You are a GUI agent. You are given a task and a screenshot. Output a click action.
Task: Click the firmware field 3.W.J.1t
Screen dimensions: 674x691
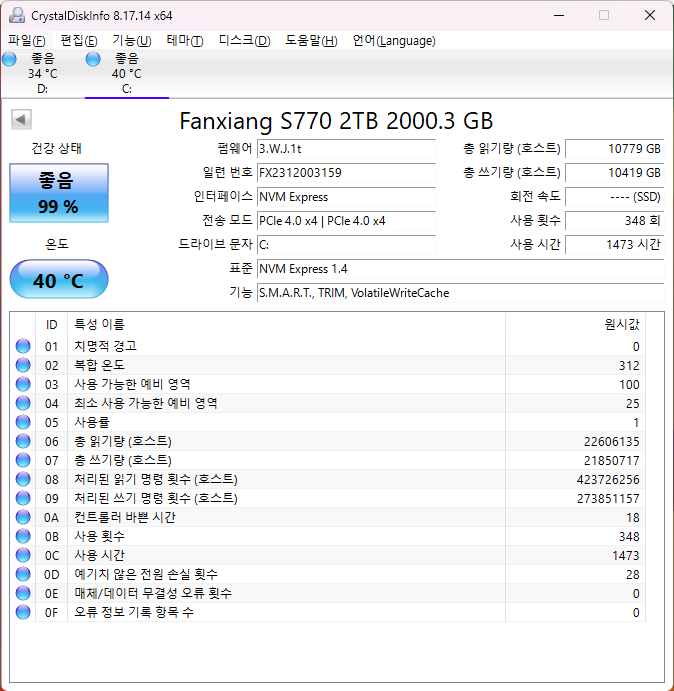coord(346,149)
